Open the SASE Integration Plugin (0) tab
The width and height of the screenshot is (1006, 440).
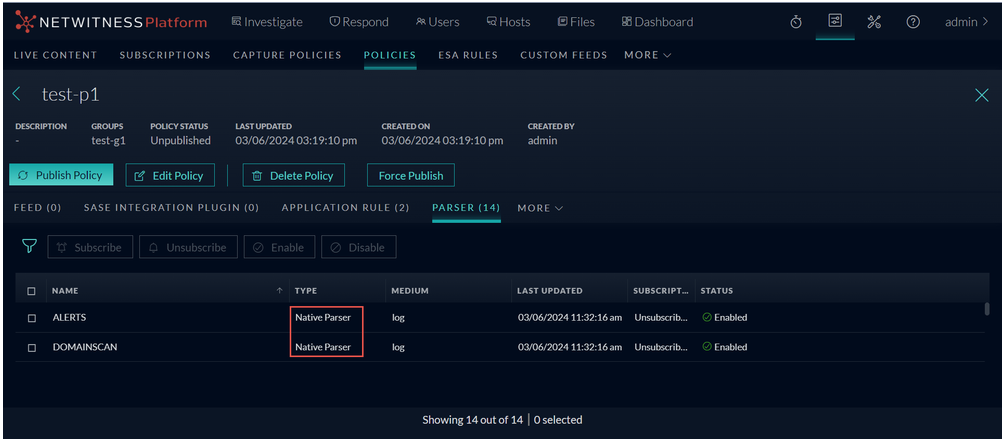(171, 208)
